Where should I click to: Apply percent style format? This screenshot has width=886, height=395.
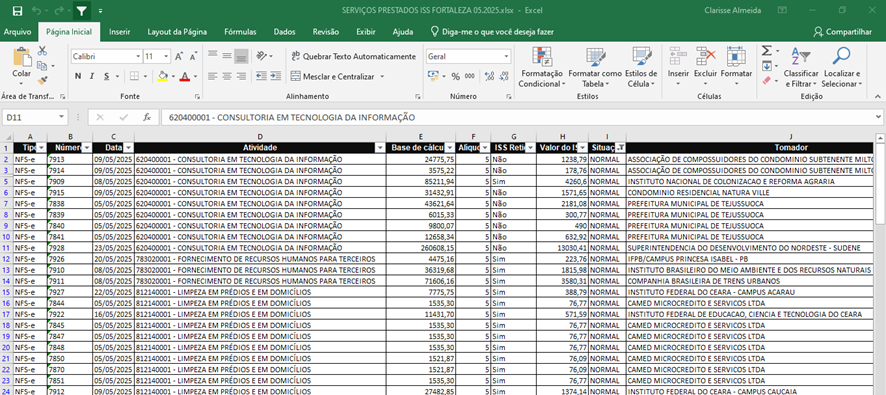coord(455,76)
